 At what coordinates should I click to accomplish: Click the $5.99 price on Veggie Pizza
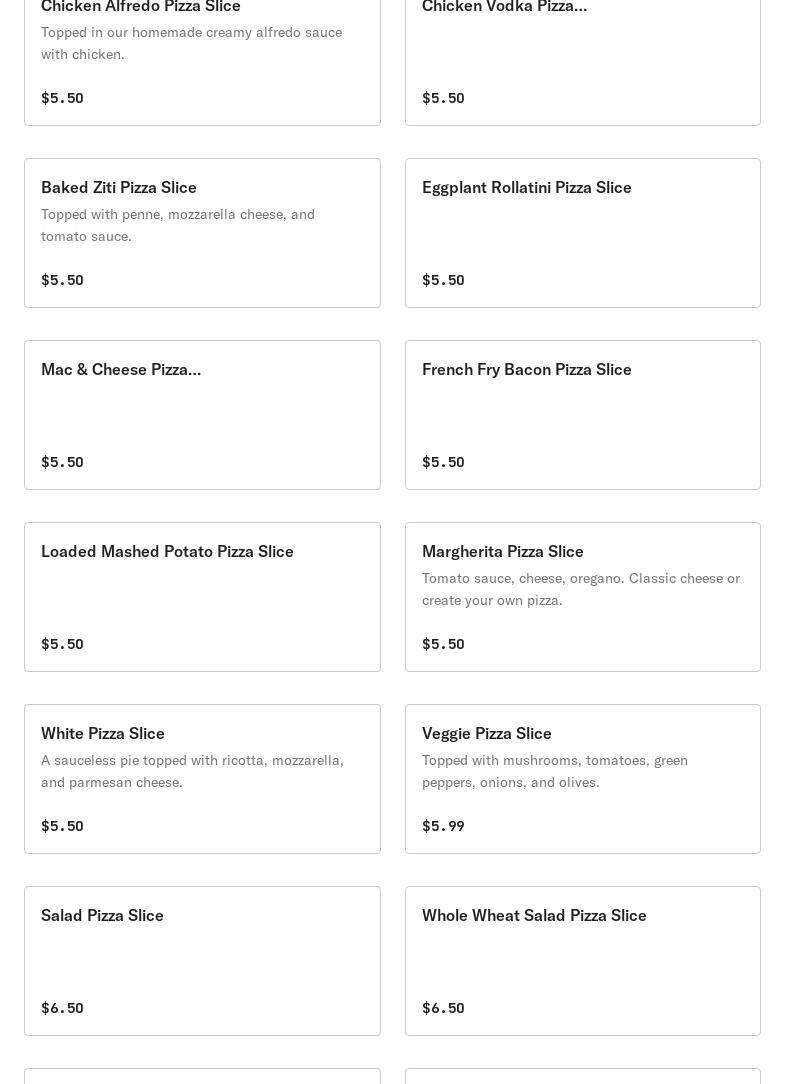(443, 826)
